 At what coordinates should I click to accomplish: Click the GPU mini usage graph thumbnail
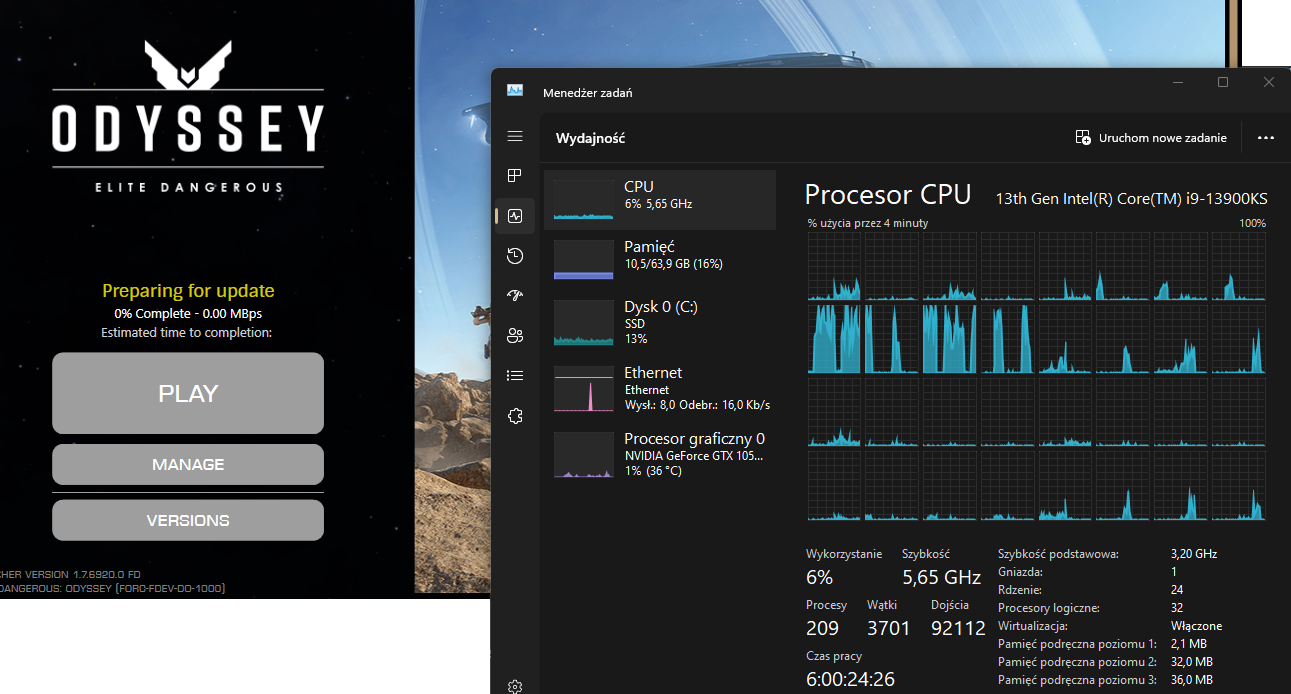click(584, 455)
